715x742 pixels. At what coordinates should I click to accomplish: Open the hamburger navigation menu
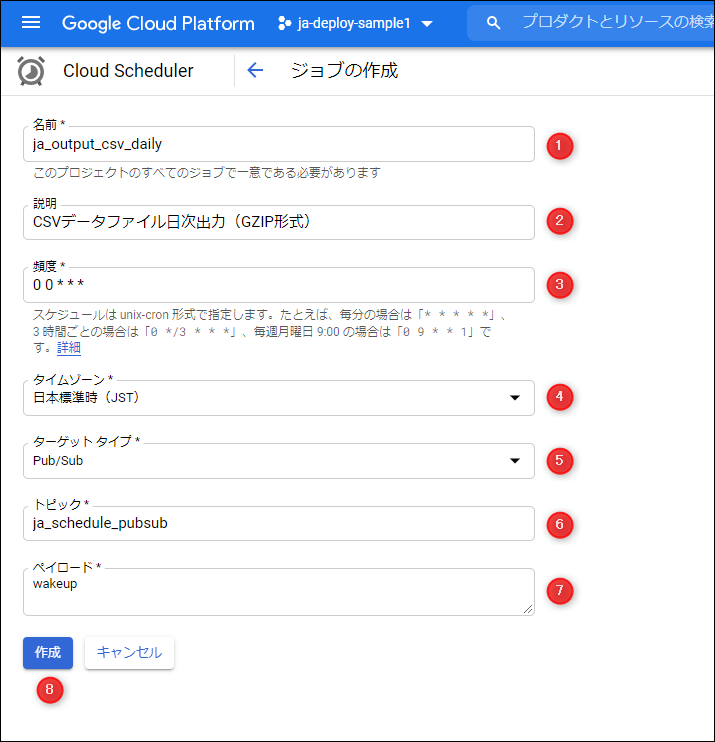[31, 22]
